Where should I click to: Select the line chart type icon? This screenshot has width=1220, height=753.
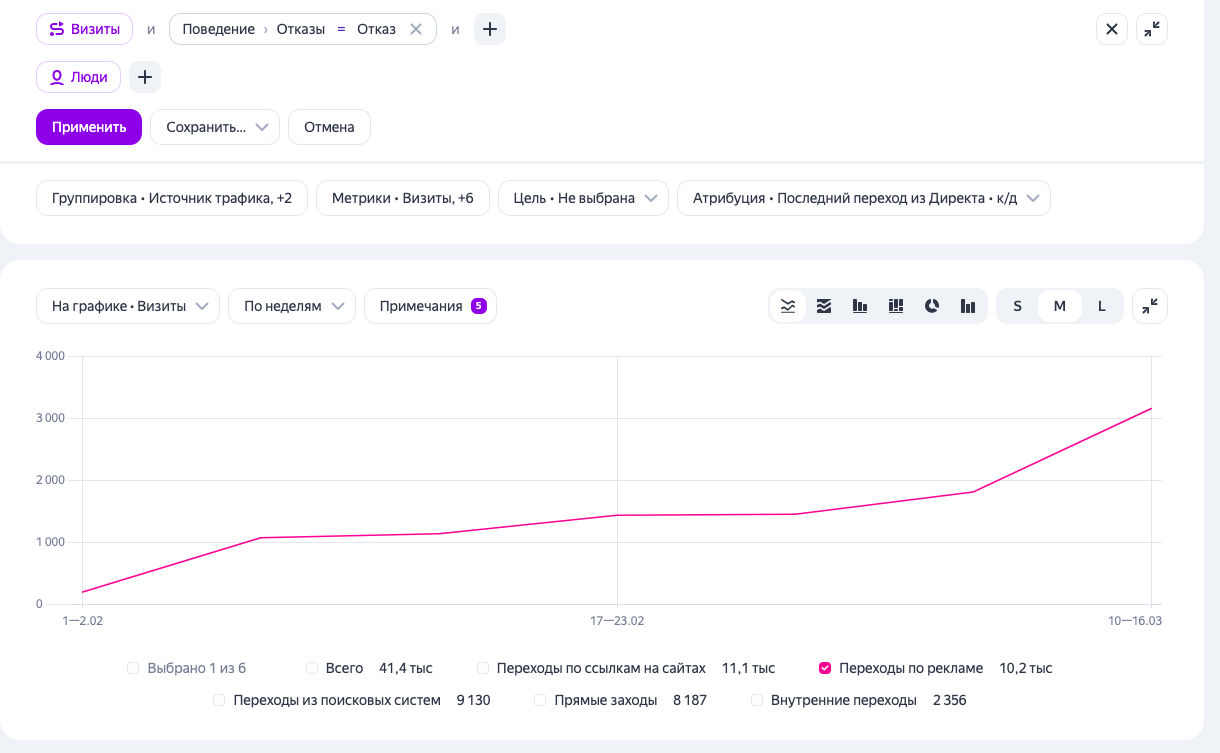(788, 306)
